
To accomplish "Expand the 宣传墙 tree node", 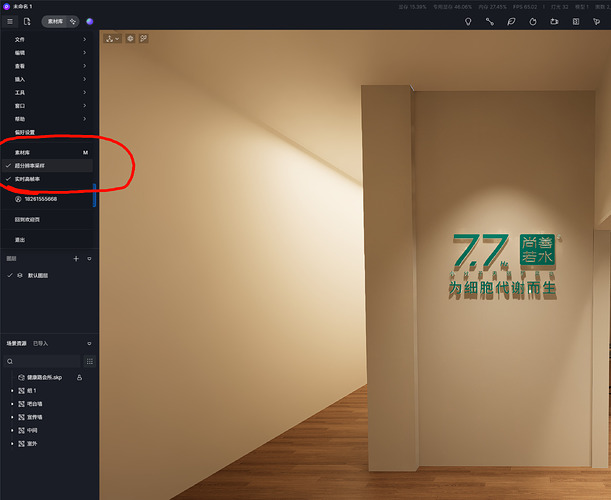I will (12, 417).
